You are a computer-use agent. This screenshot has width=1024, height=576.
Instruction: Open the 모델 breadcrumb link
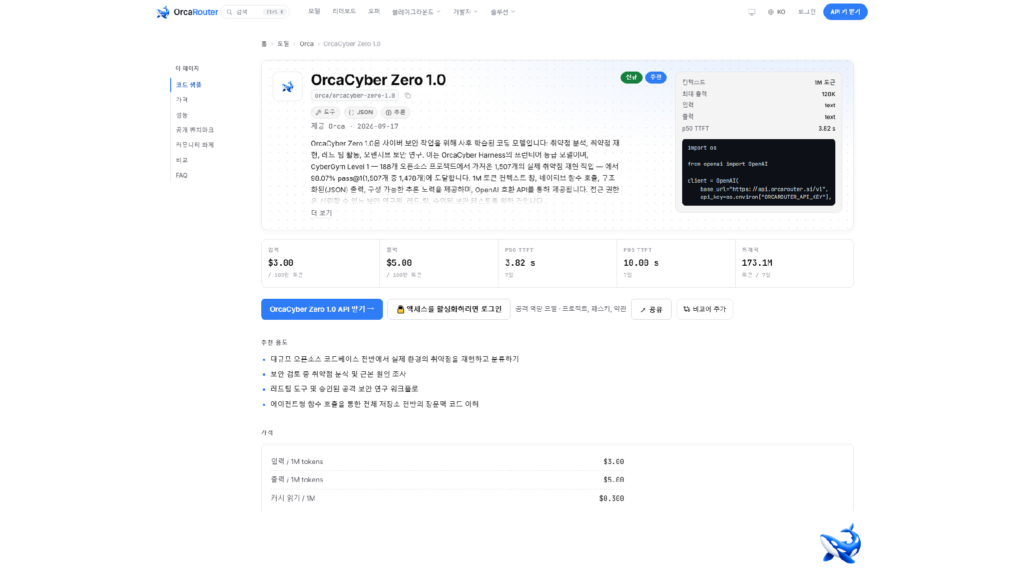[x=283, y=44]
